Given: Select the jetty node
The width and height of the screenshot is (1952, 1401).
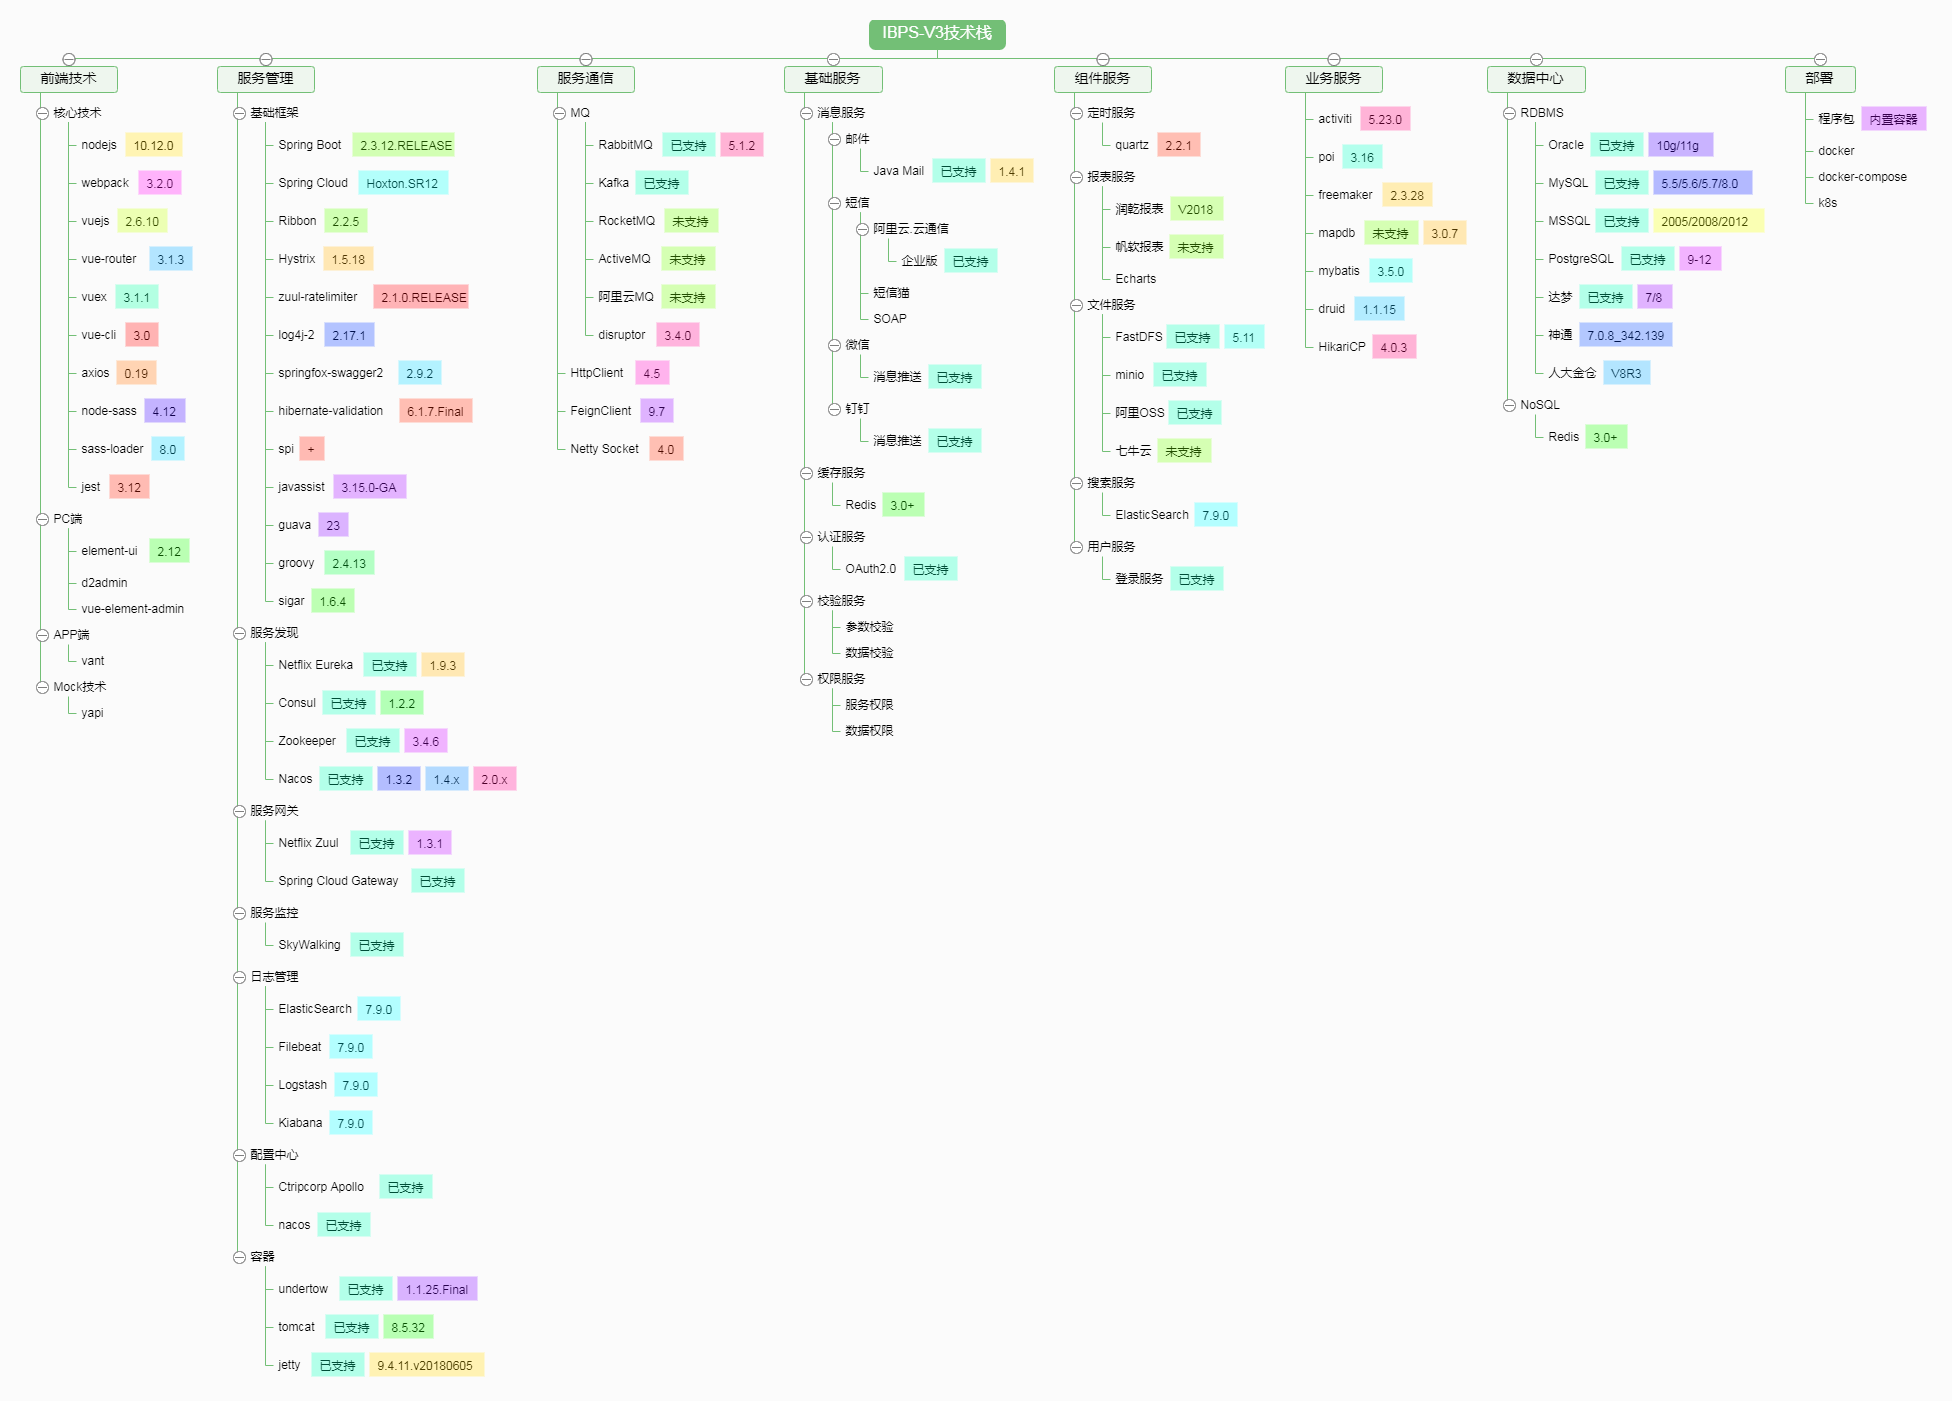Looking at the screenshot, I should [289, 1365].
